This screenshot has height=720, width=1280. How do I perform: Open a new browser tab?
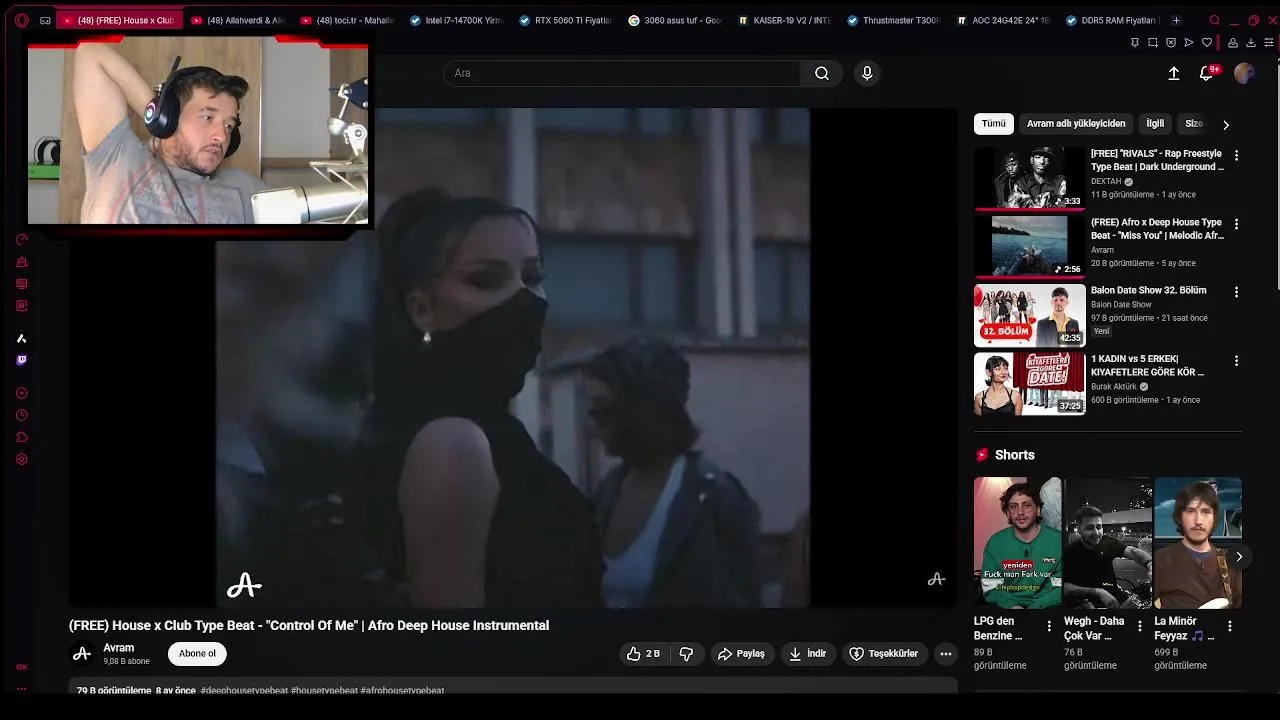tap(1176, 20)
